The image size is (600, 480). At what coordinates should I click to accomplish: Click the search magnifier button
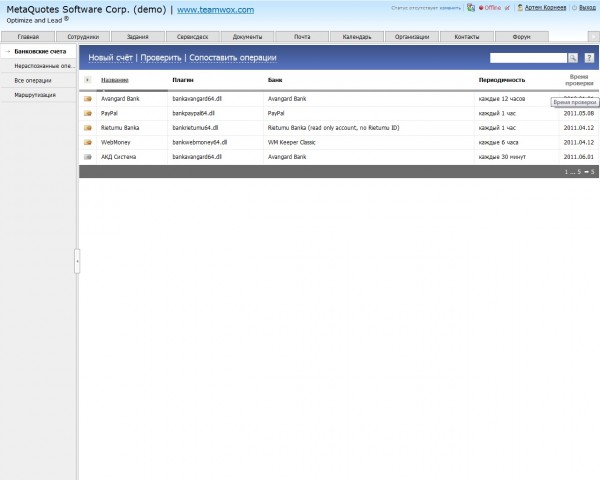click(573, 58)
